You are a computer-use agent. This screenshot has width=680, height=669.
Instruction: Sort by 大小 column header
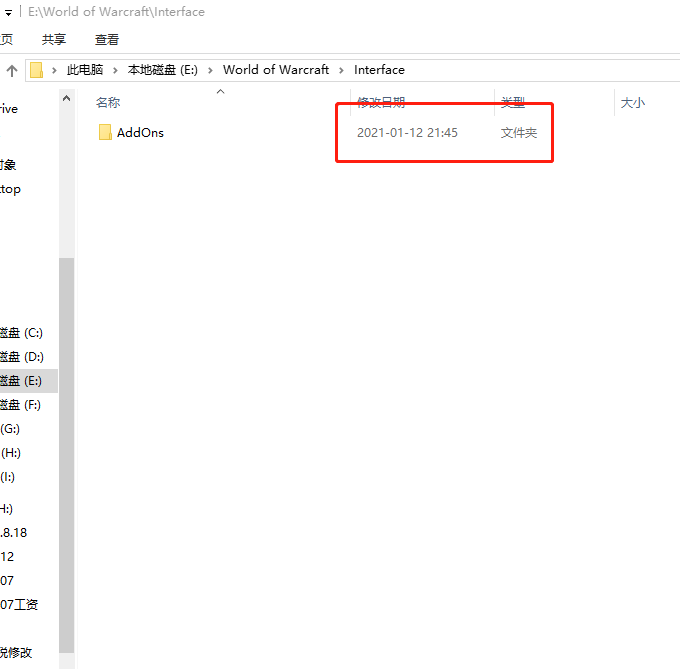click(x=633, y=103)
